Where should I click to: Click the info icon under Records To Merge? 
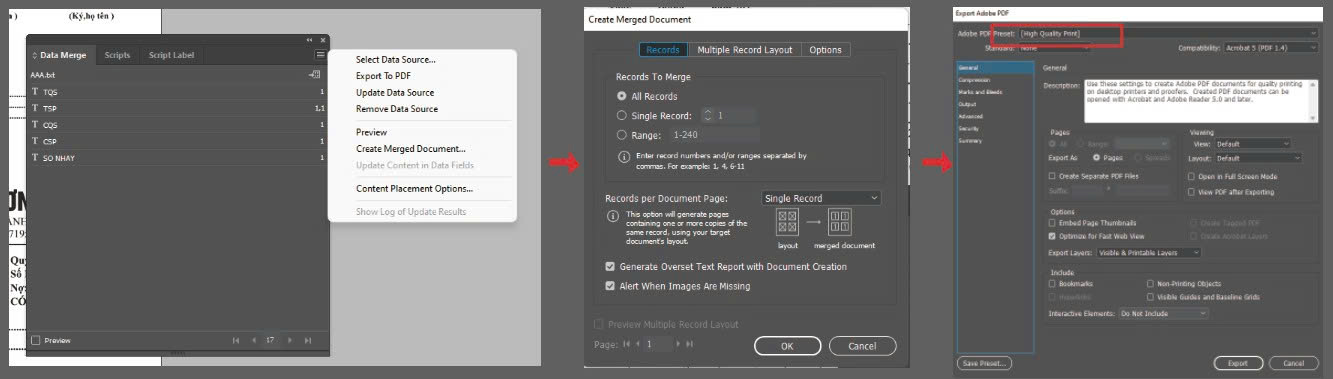click(x=624, y=157)
